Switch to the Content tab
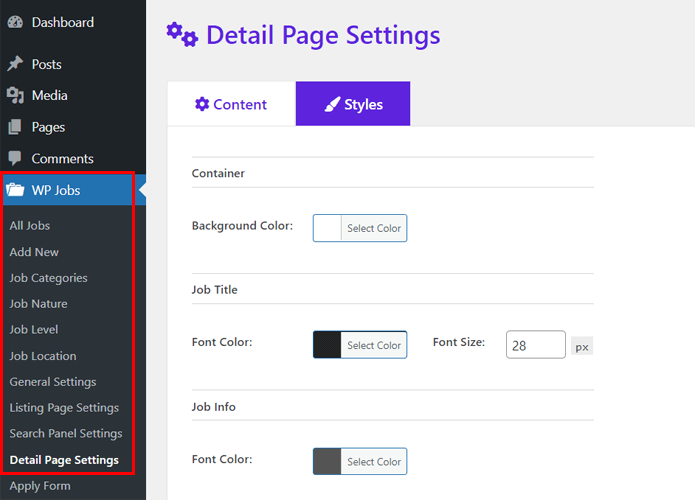The width and height of the screenshot is (695, 500). coord(231,104)
